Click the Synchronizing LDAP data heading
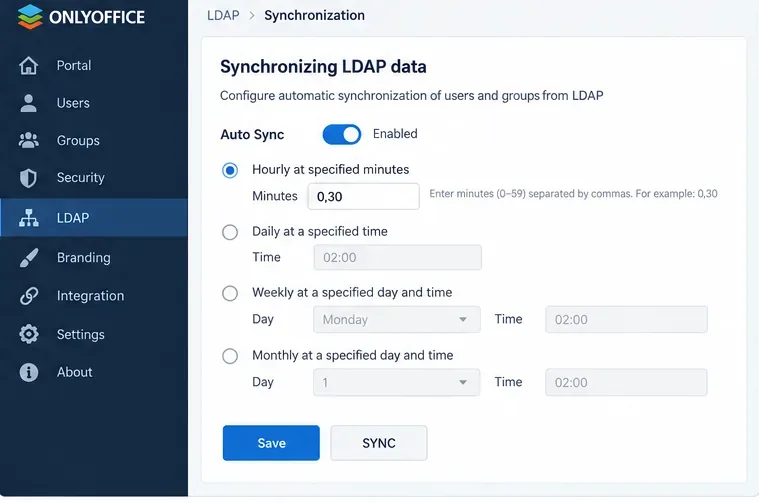The width and height of the screenshot is (759, 503). (x=323, y=67)
